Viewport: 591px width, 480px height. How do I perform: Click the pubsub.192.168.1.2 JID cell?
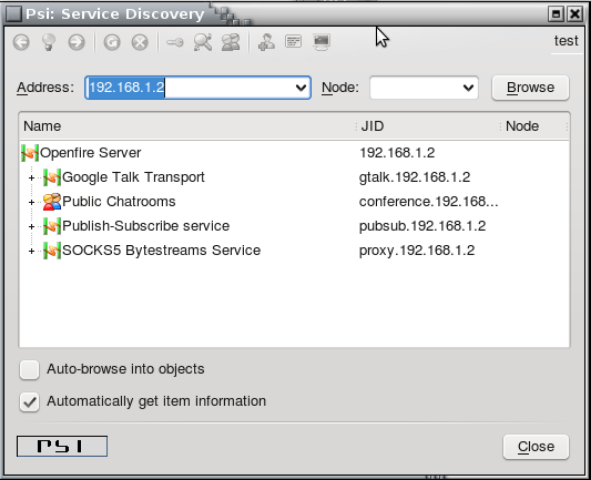click(x=422, y=226)
